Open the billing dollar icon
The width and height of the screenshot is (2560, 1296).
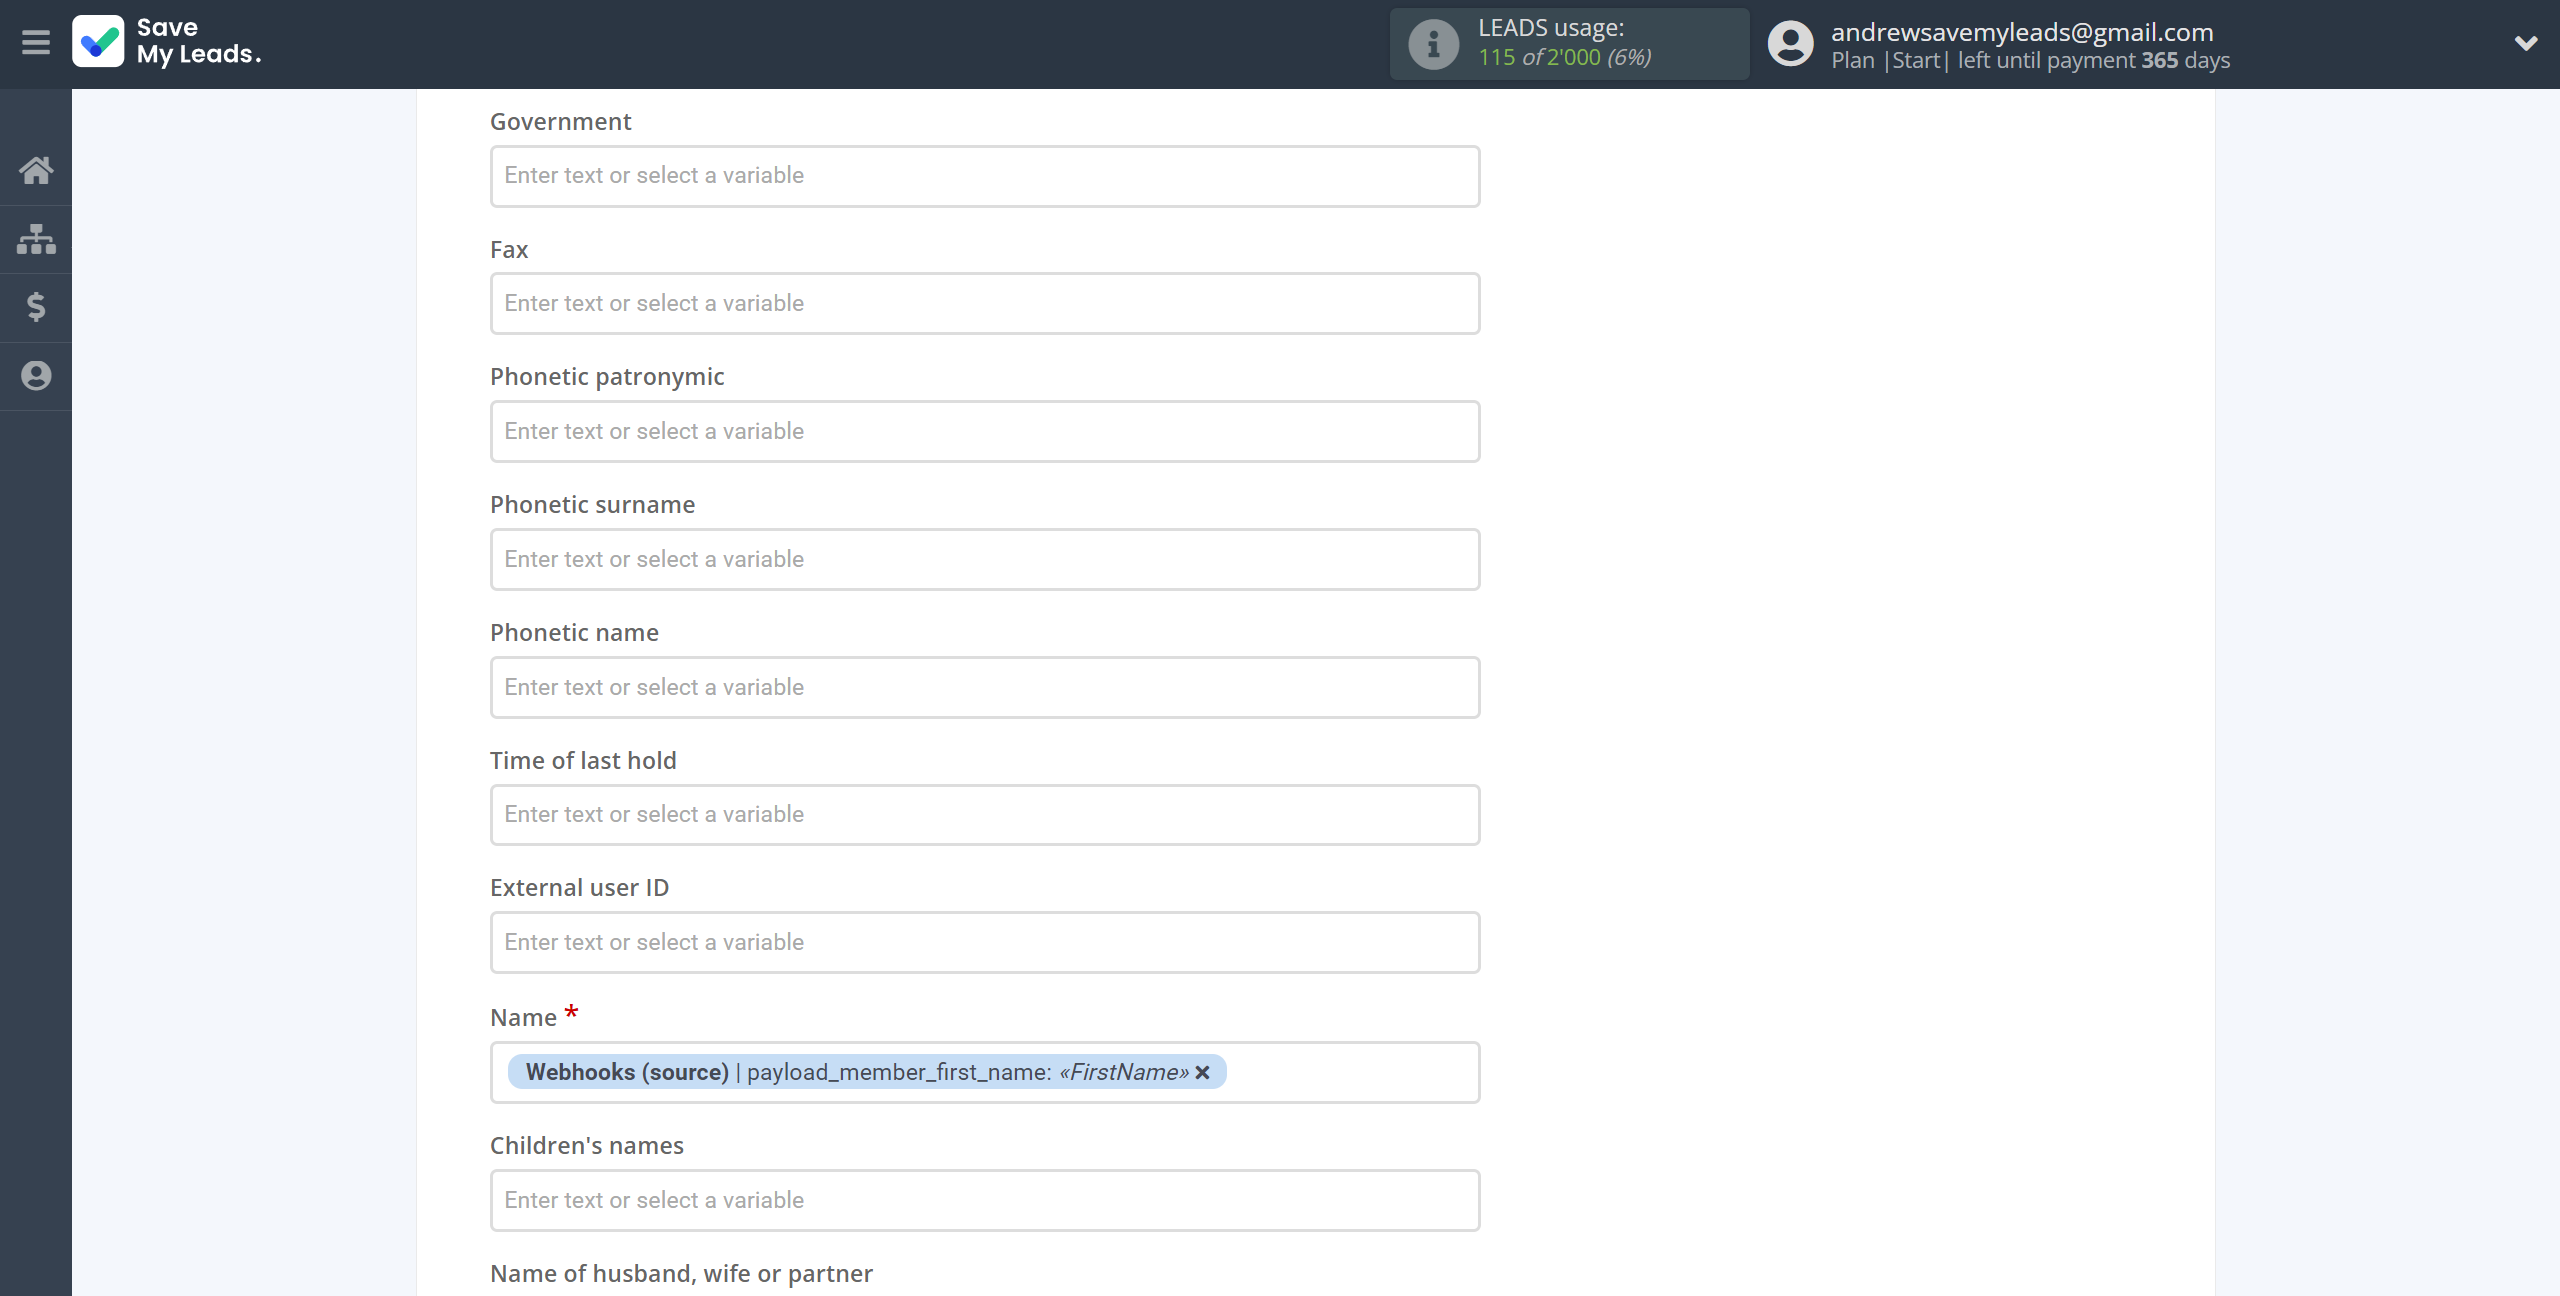click(x=36, y=307)
